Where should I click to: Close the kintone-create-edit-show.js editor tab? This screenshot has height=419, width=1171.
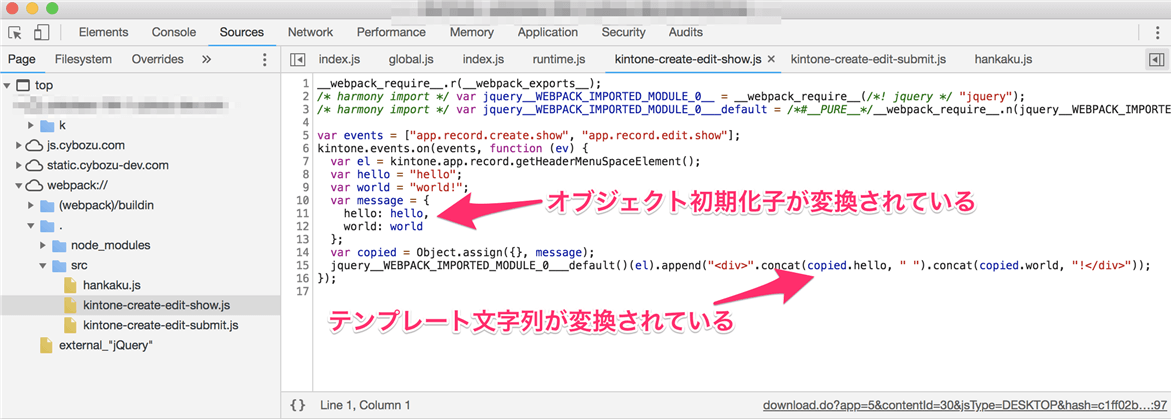[771, 59]
